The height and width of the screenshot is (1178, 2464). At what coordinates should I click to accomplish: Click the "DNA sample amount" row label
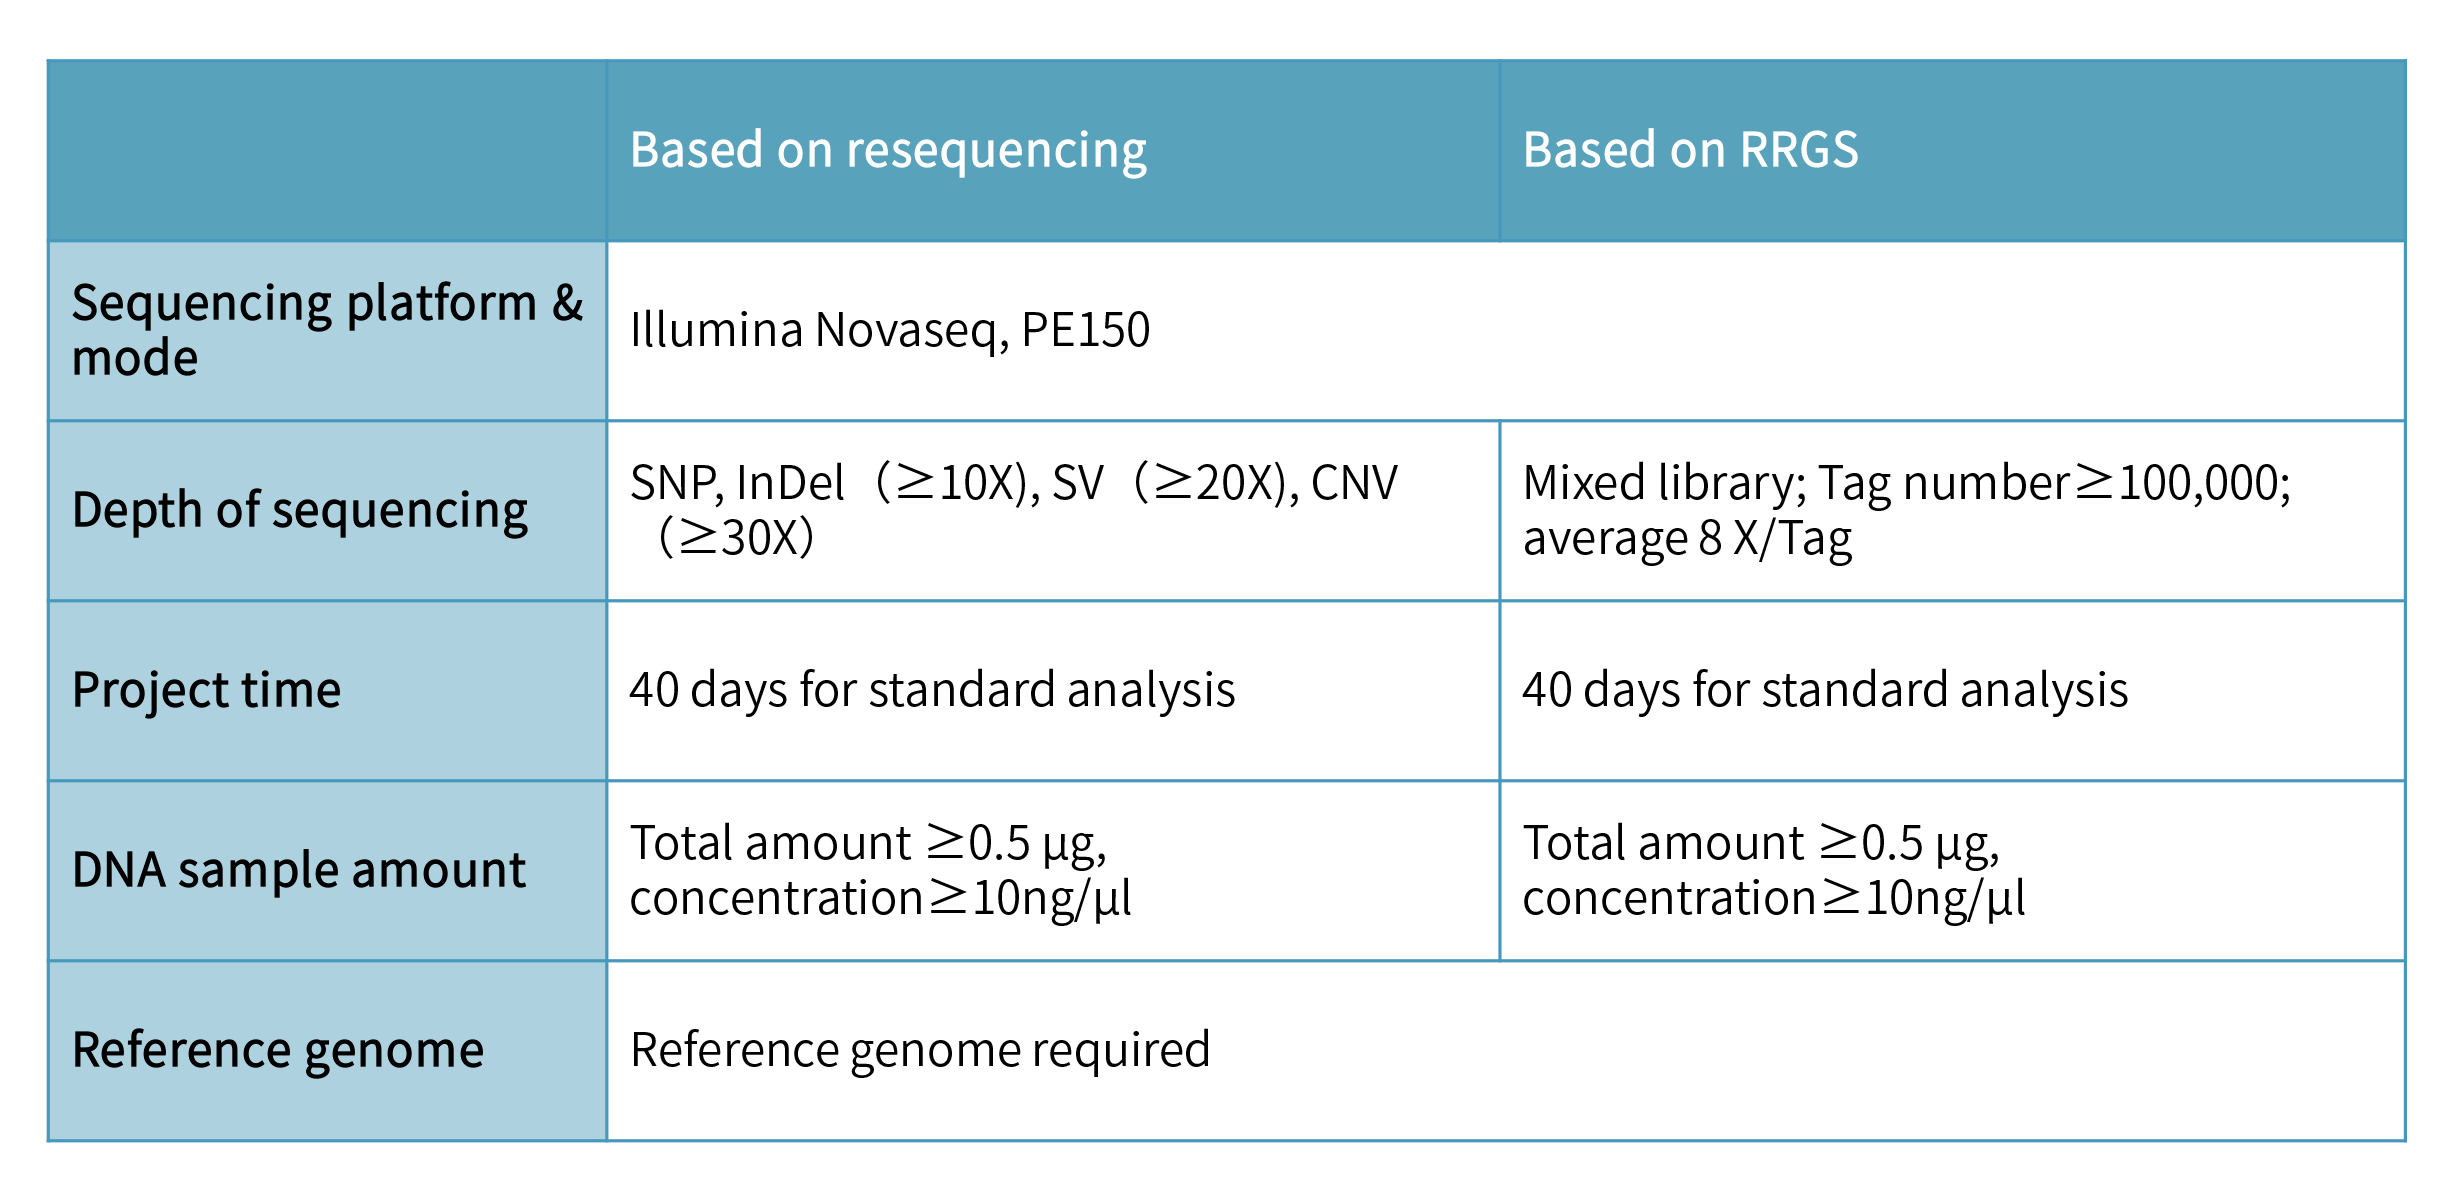tap(298, 870)
